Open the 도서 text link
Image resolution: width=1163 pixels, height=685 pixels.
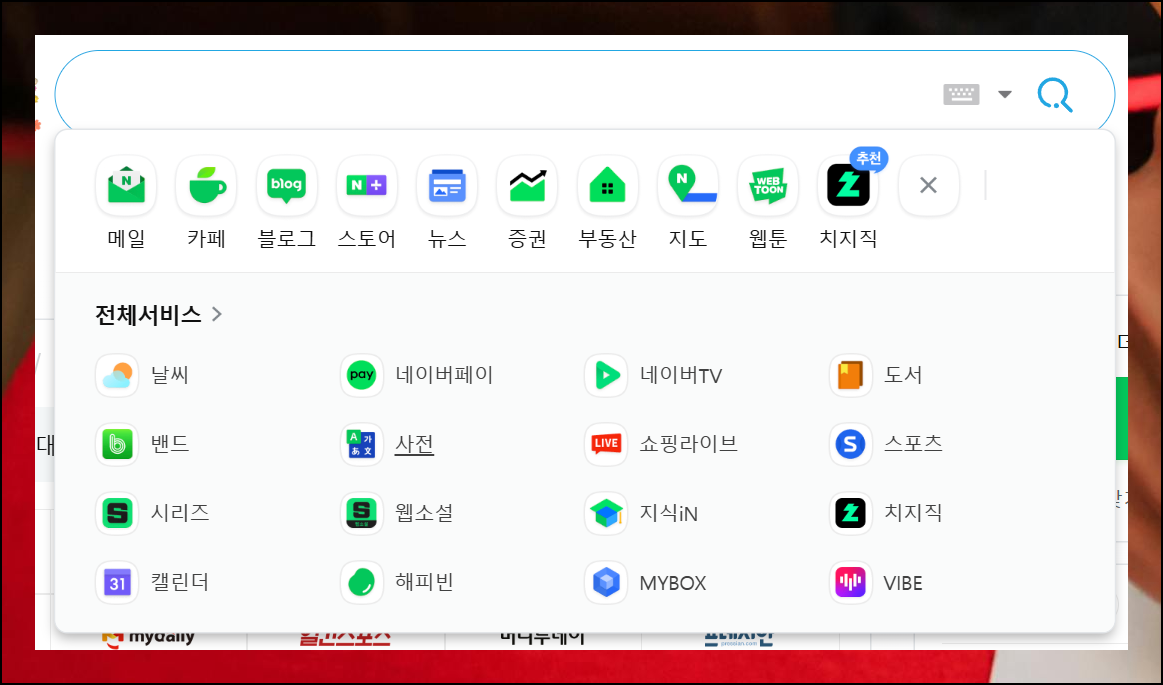903,375
